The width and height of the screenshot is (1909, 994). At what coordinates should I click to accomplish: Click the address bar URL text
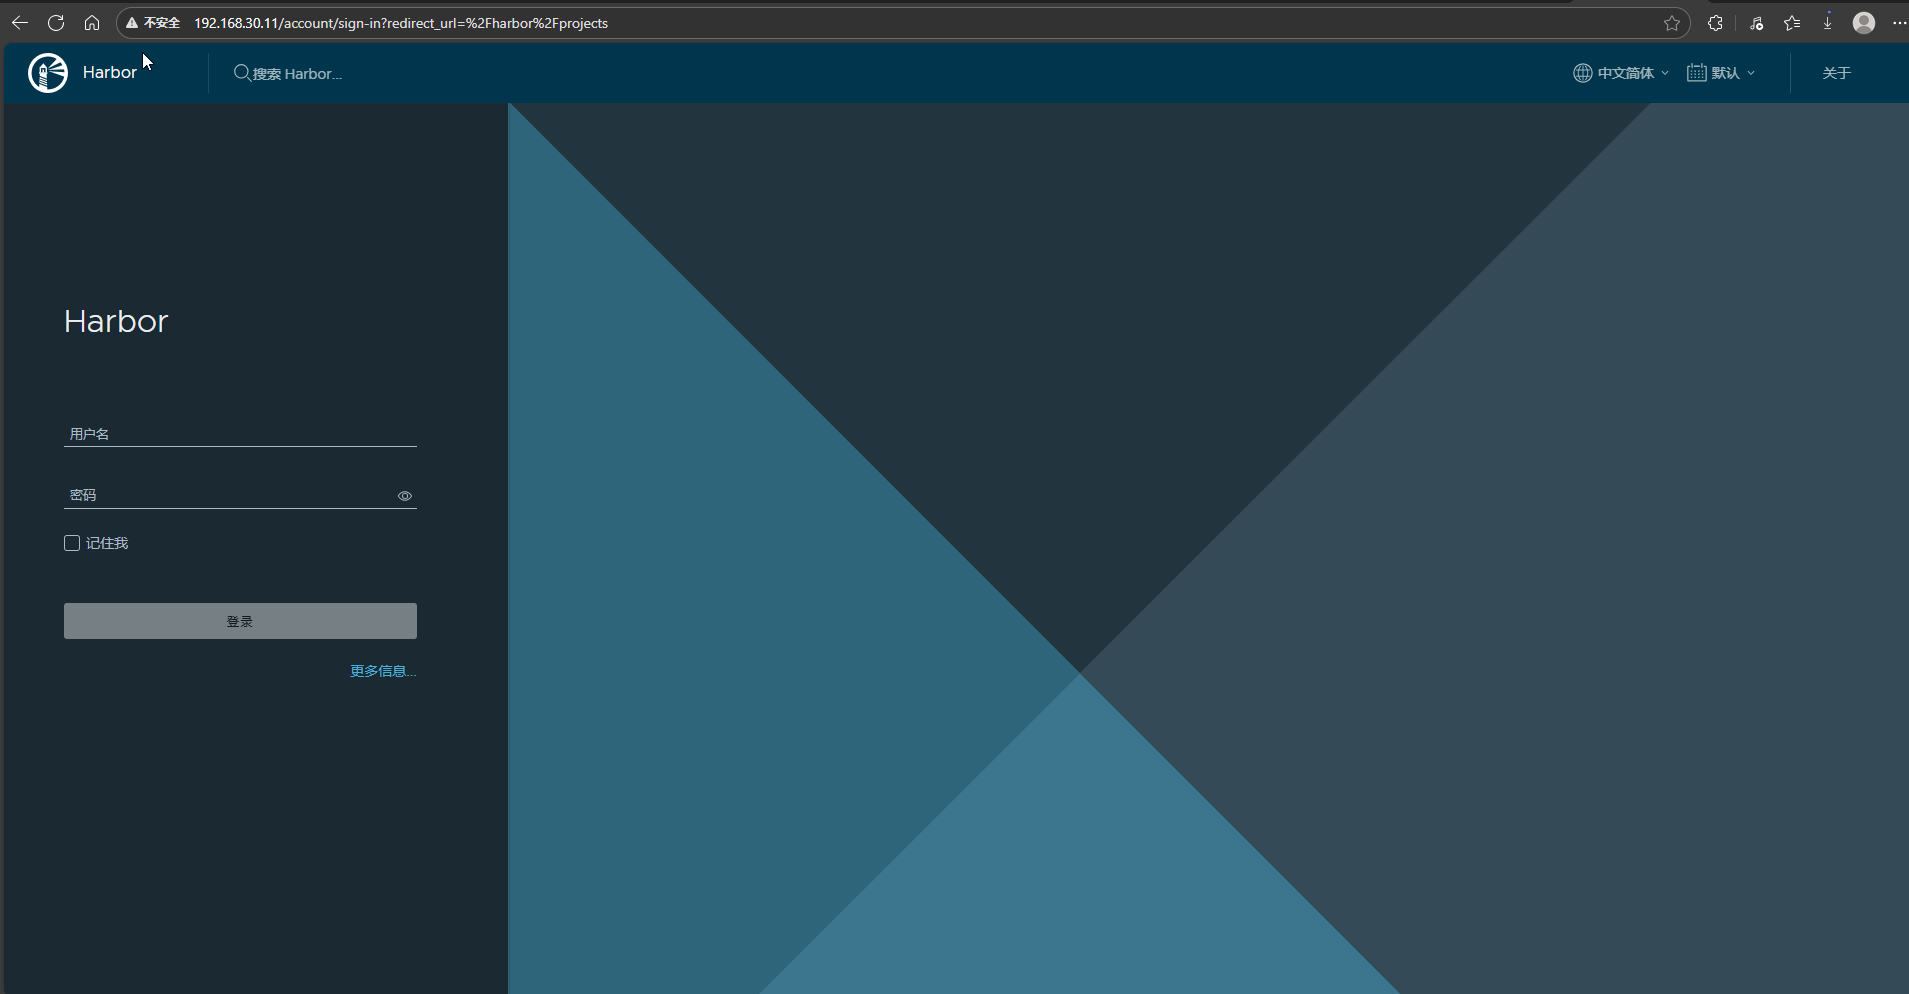point(401,23)
